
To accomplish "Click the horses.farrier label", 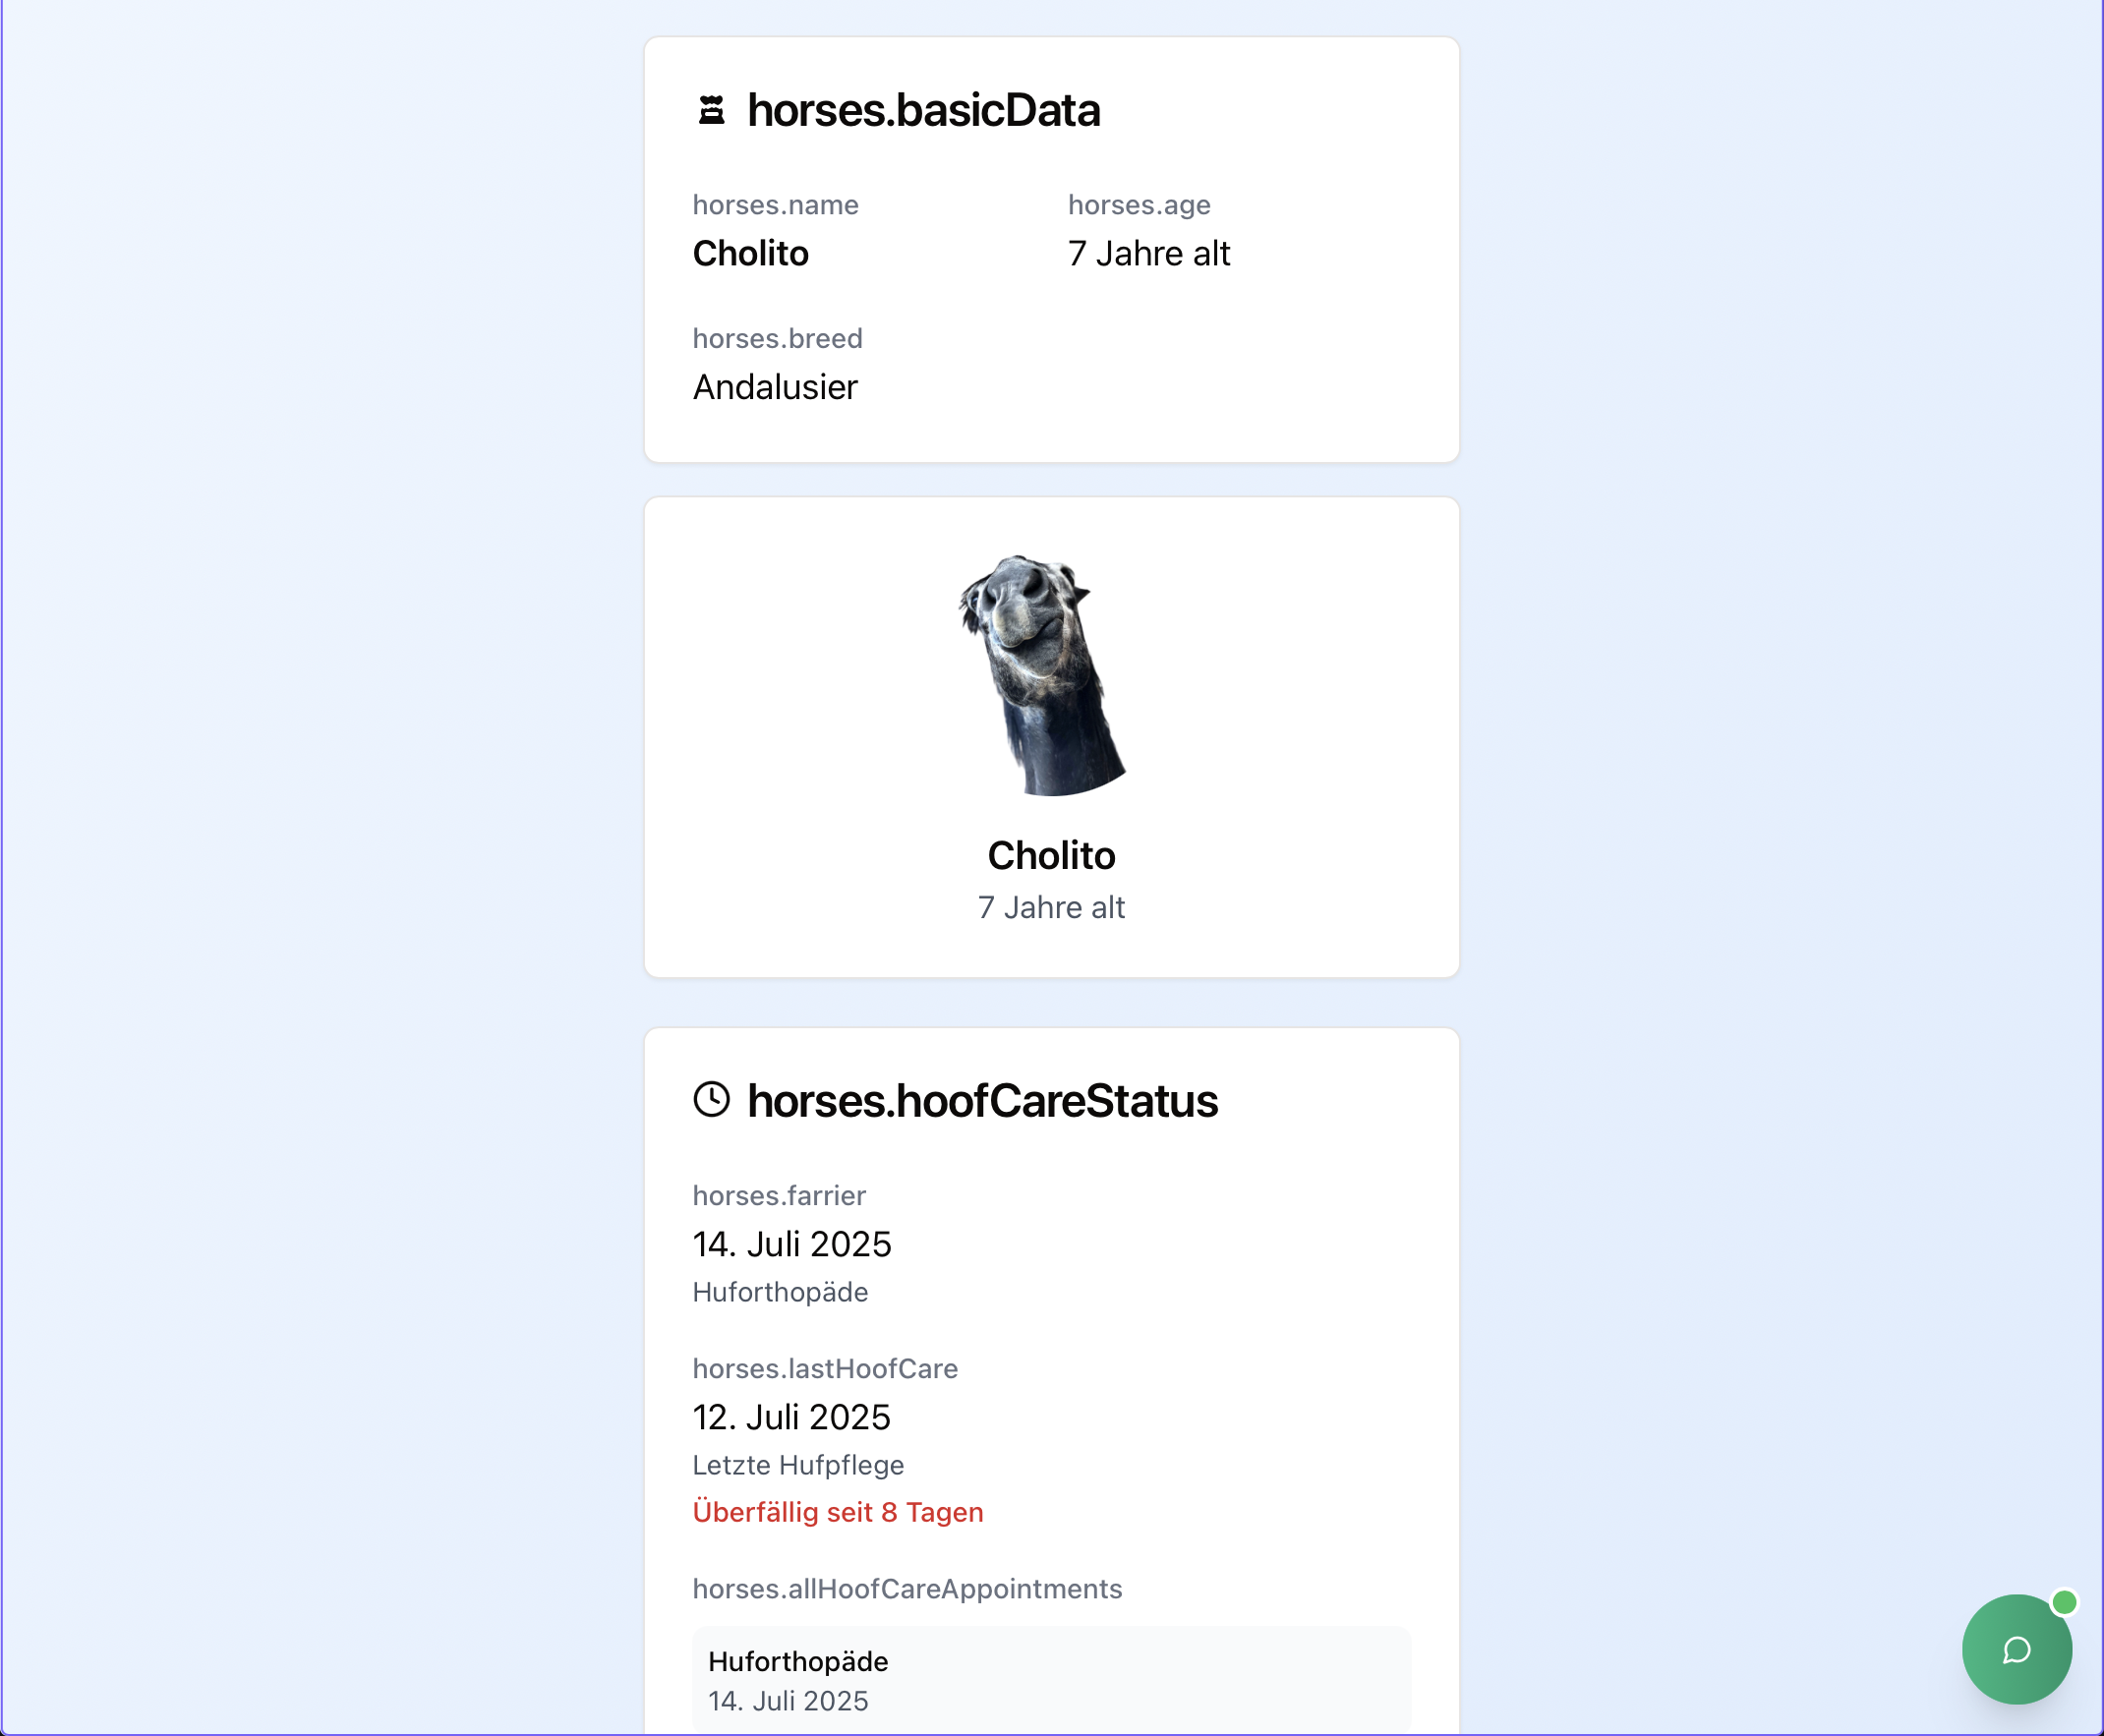I will click(779, 1195).
